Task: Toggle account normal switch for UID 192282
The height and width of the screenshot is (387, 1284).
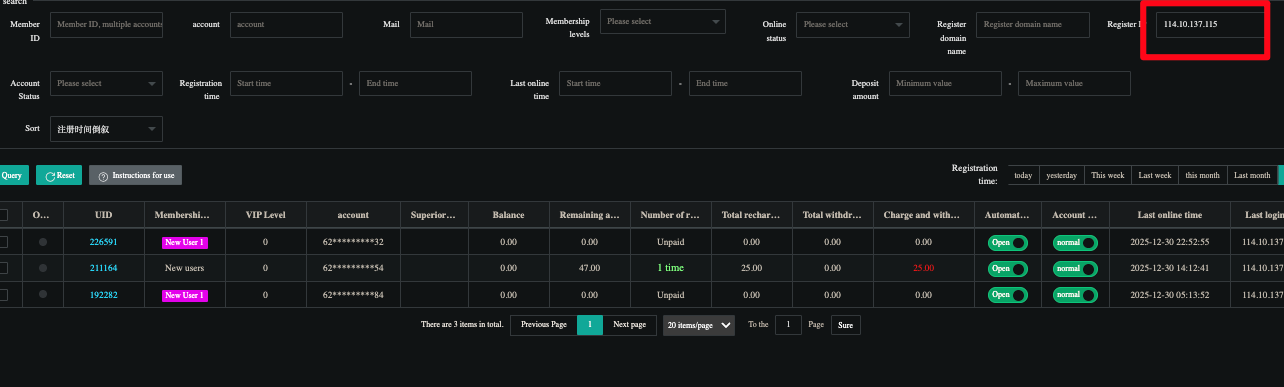Action: coord(1075,295)
